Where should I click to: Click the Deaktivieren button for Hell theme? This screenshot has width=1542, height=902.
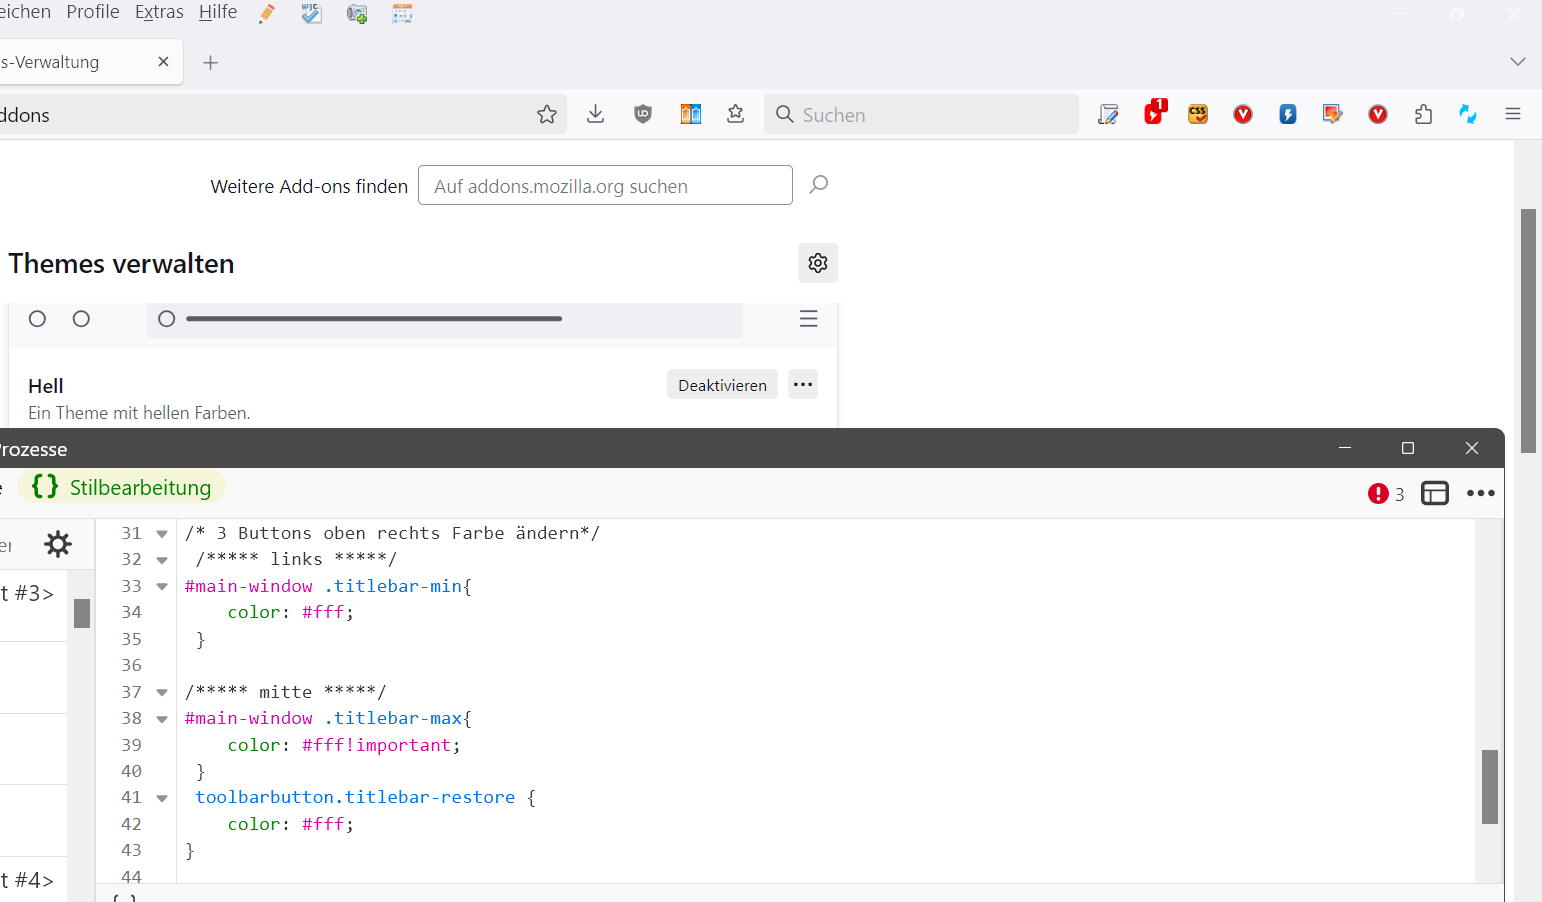click(x=722, y=385)
